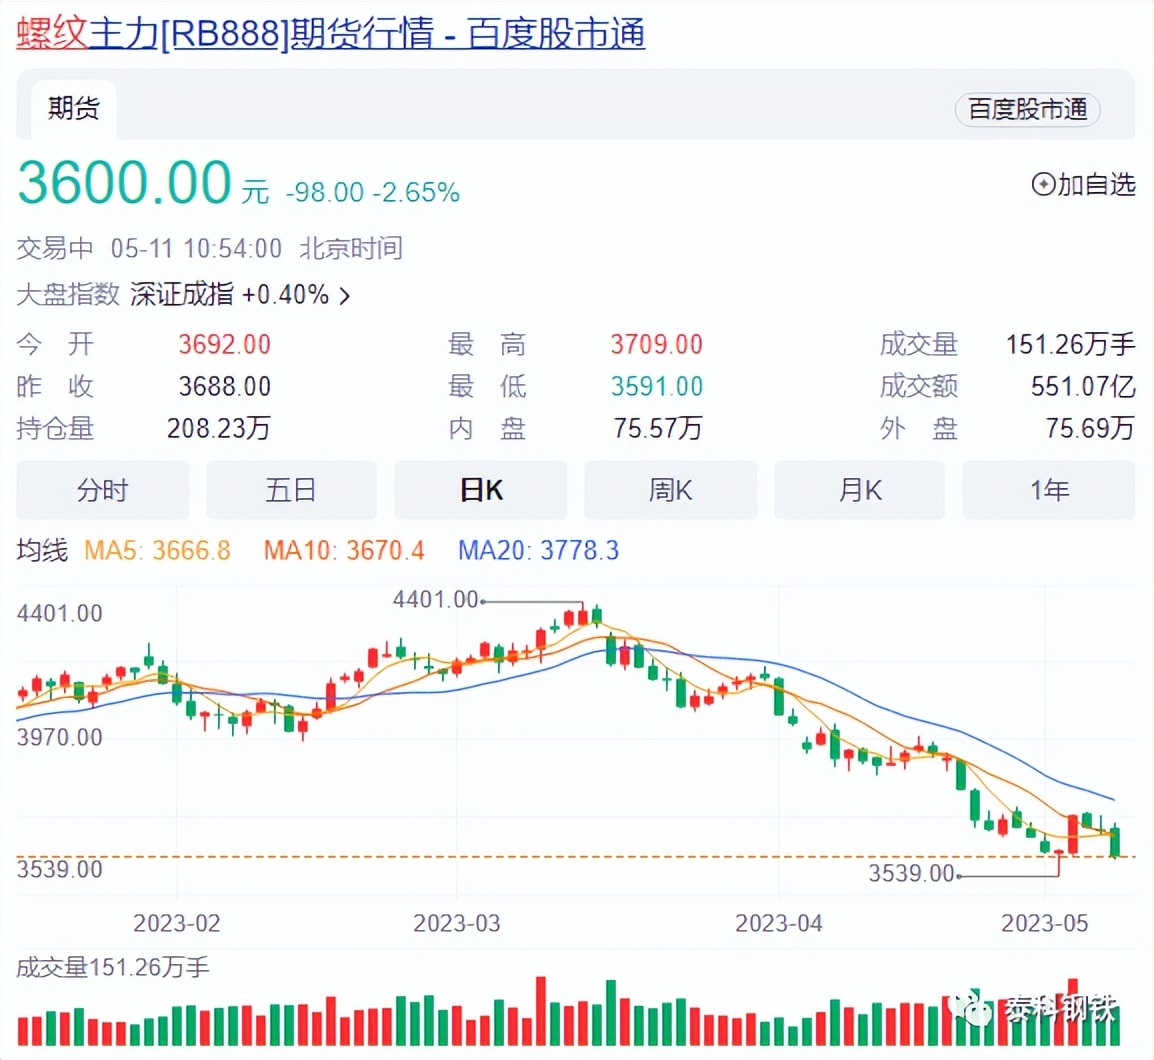Screen dimensions: 1154x1060
Task: Select the 五日 chart view
Action: point(291,490)
